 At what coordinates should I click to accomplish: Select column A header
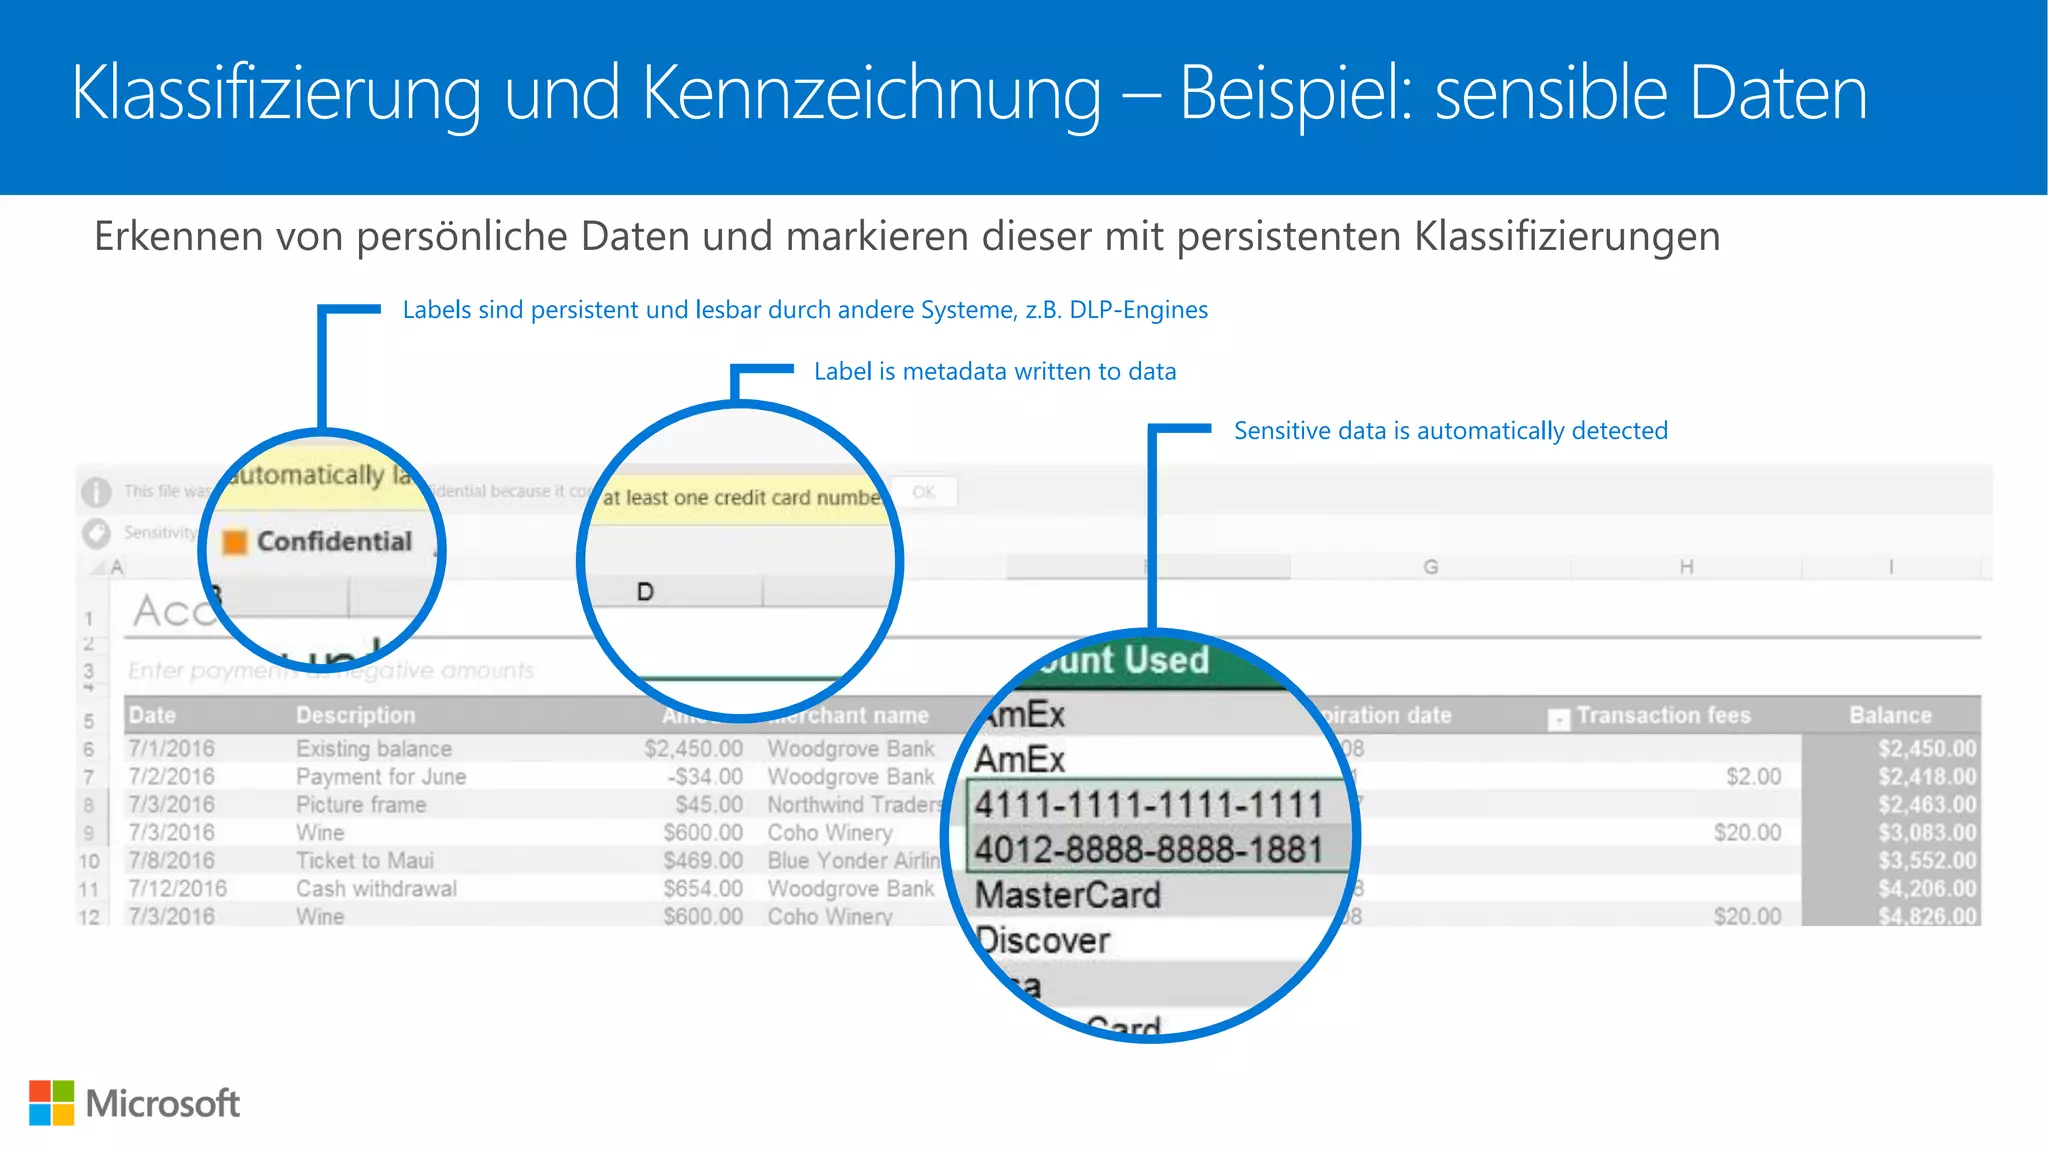pos(117,568)
